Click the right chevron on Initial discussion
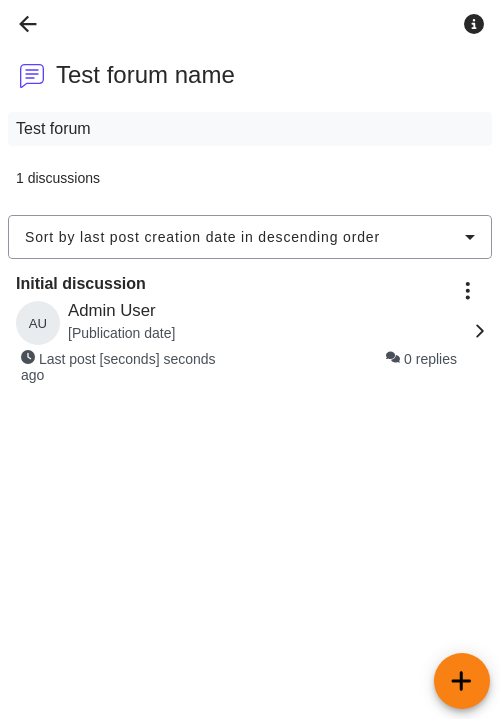 pos(480,331)
